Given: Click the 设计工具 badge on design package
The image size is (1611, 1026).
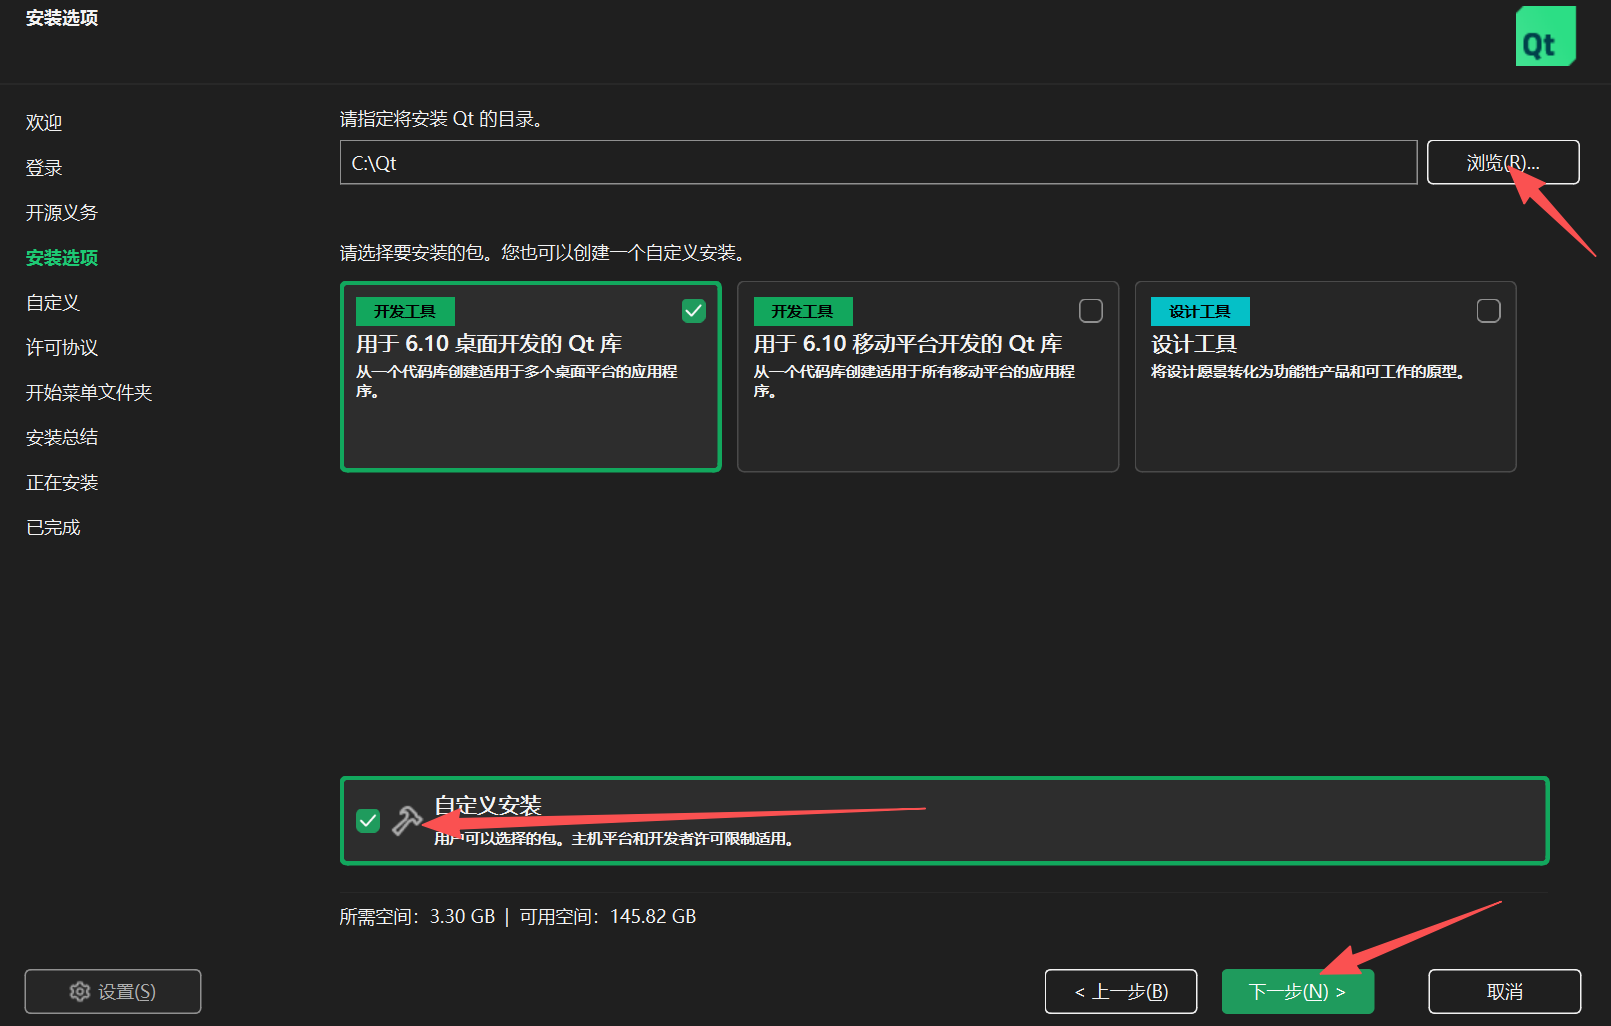Looking at the screenshot, I should pos(1199,311).
